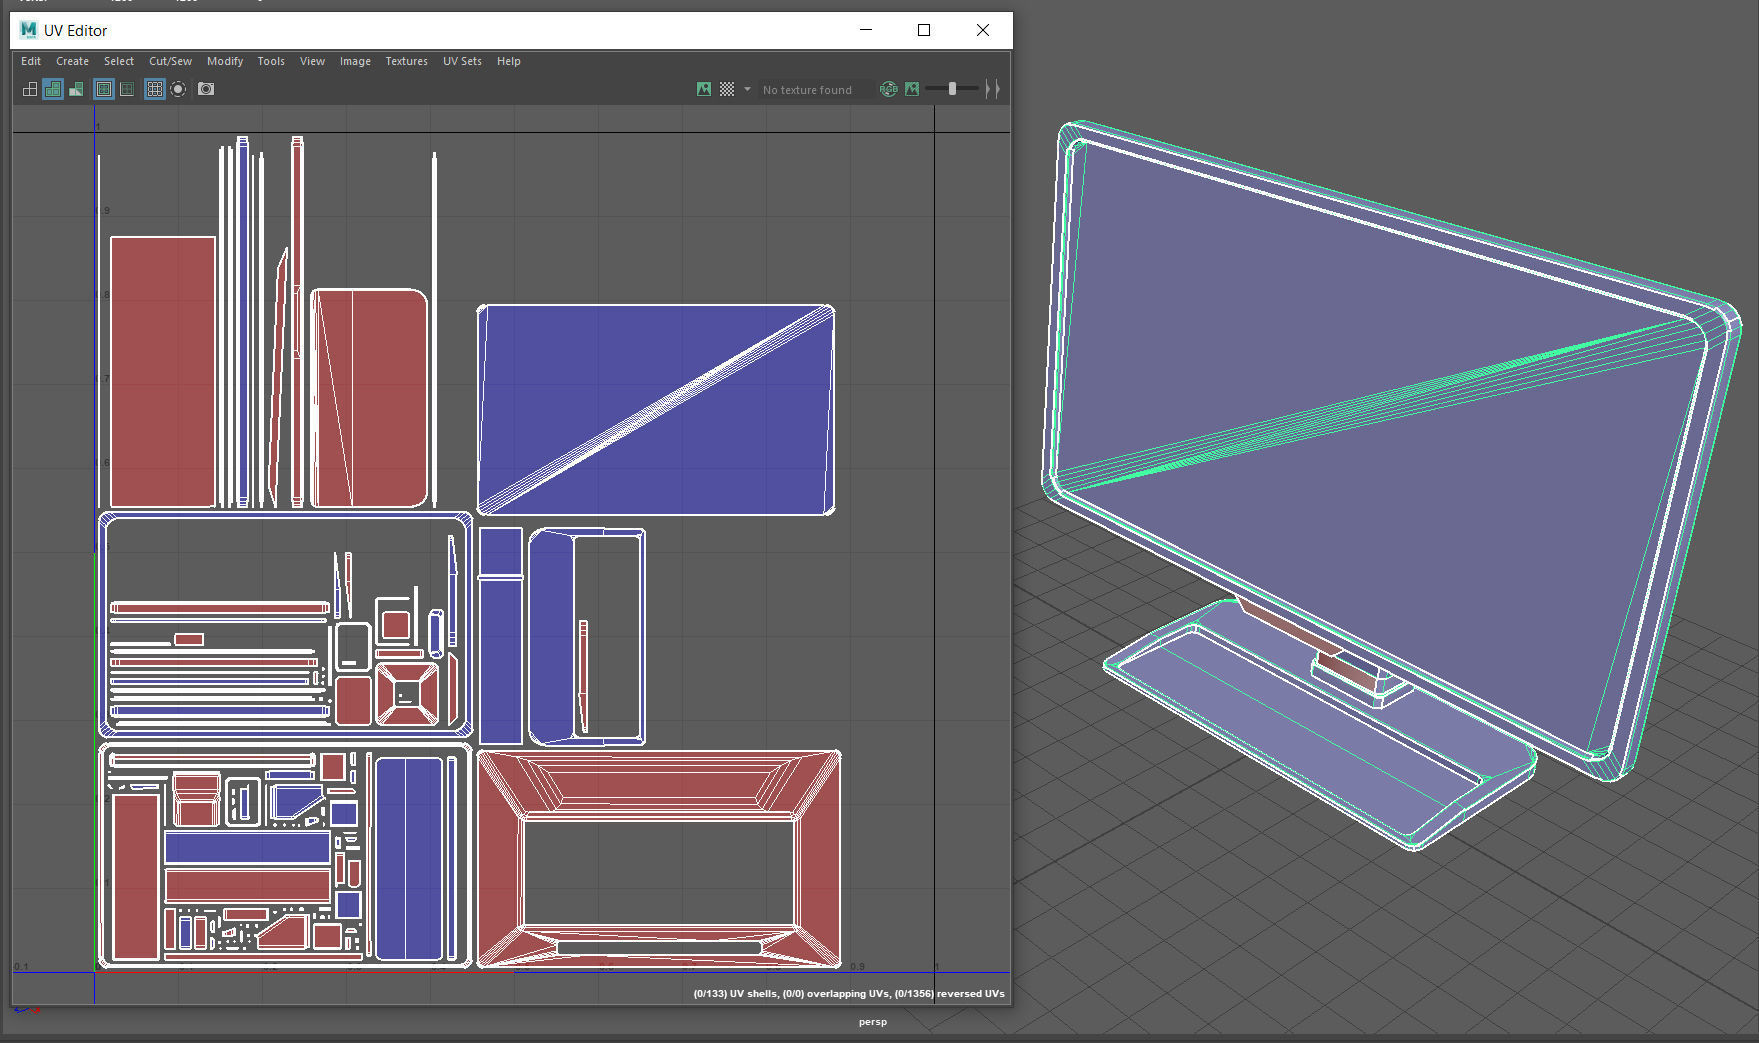Open the Image menu
Viewport: 1759px width, 1043px height.
[355, 61]
